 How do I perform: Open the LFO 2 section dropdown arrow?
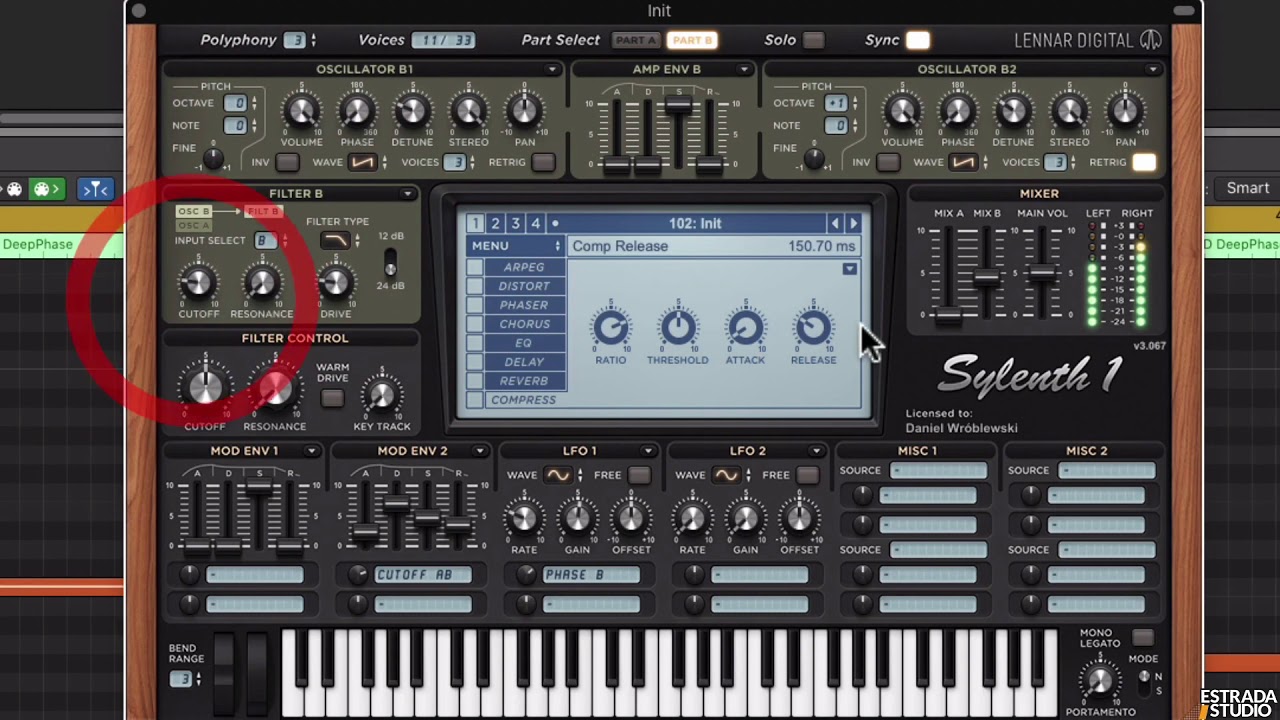tap(816, 451)
